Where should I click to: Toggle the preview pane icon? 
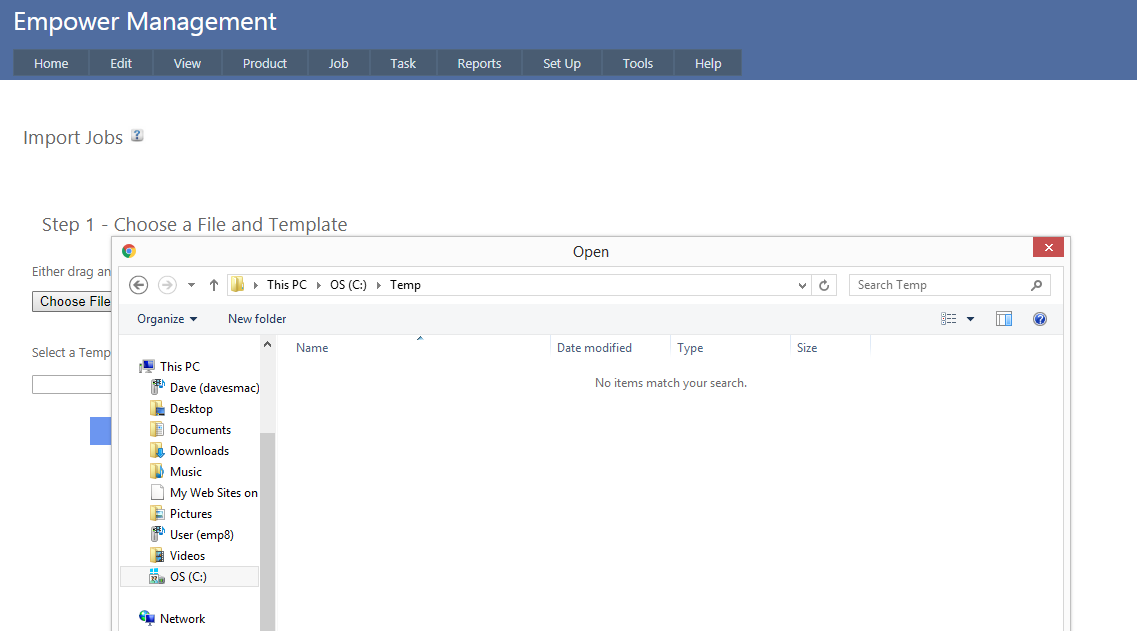[x=1004, y=319]
